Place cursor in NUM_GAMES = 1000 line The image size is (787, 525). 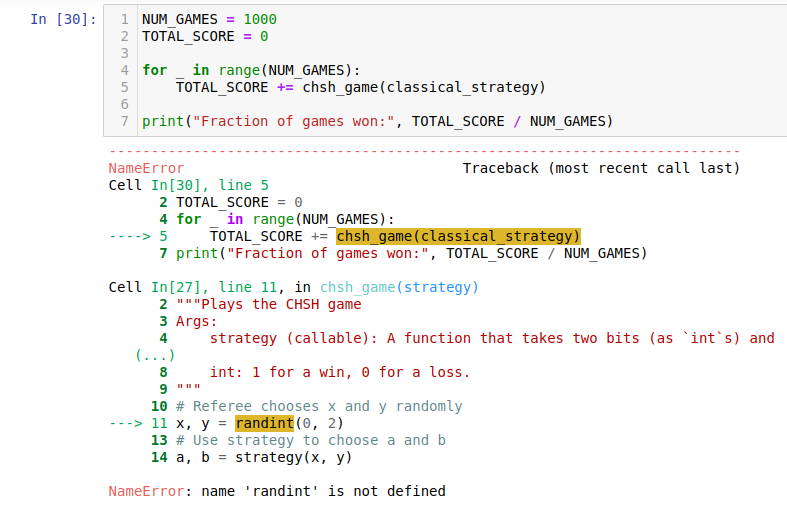coord(209,19)
